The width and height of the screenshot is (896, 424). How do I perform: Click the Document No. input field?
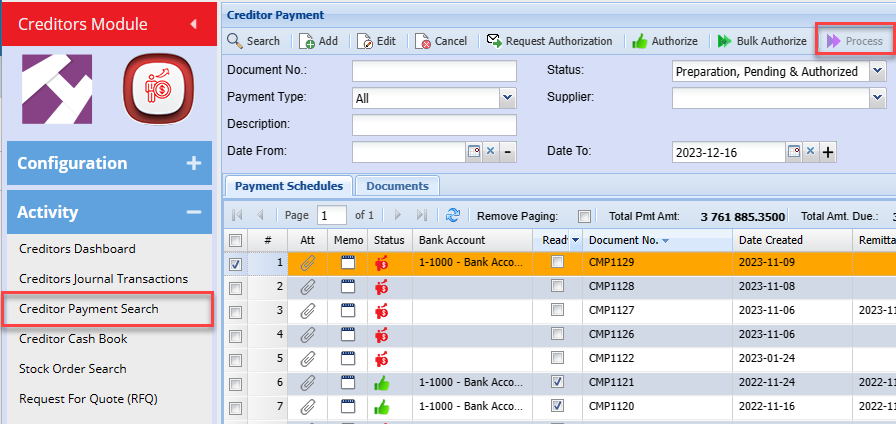(x=434, y=71)
